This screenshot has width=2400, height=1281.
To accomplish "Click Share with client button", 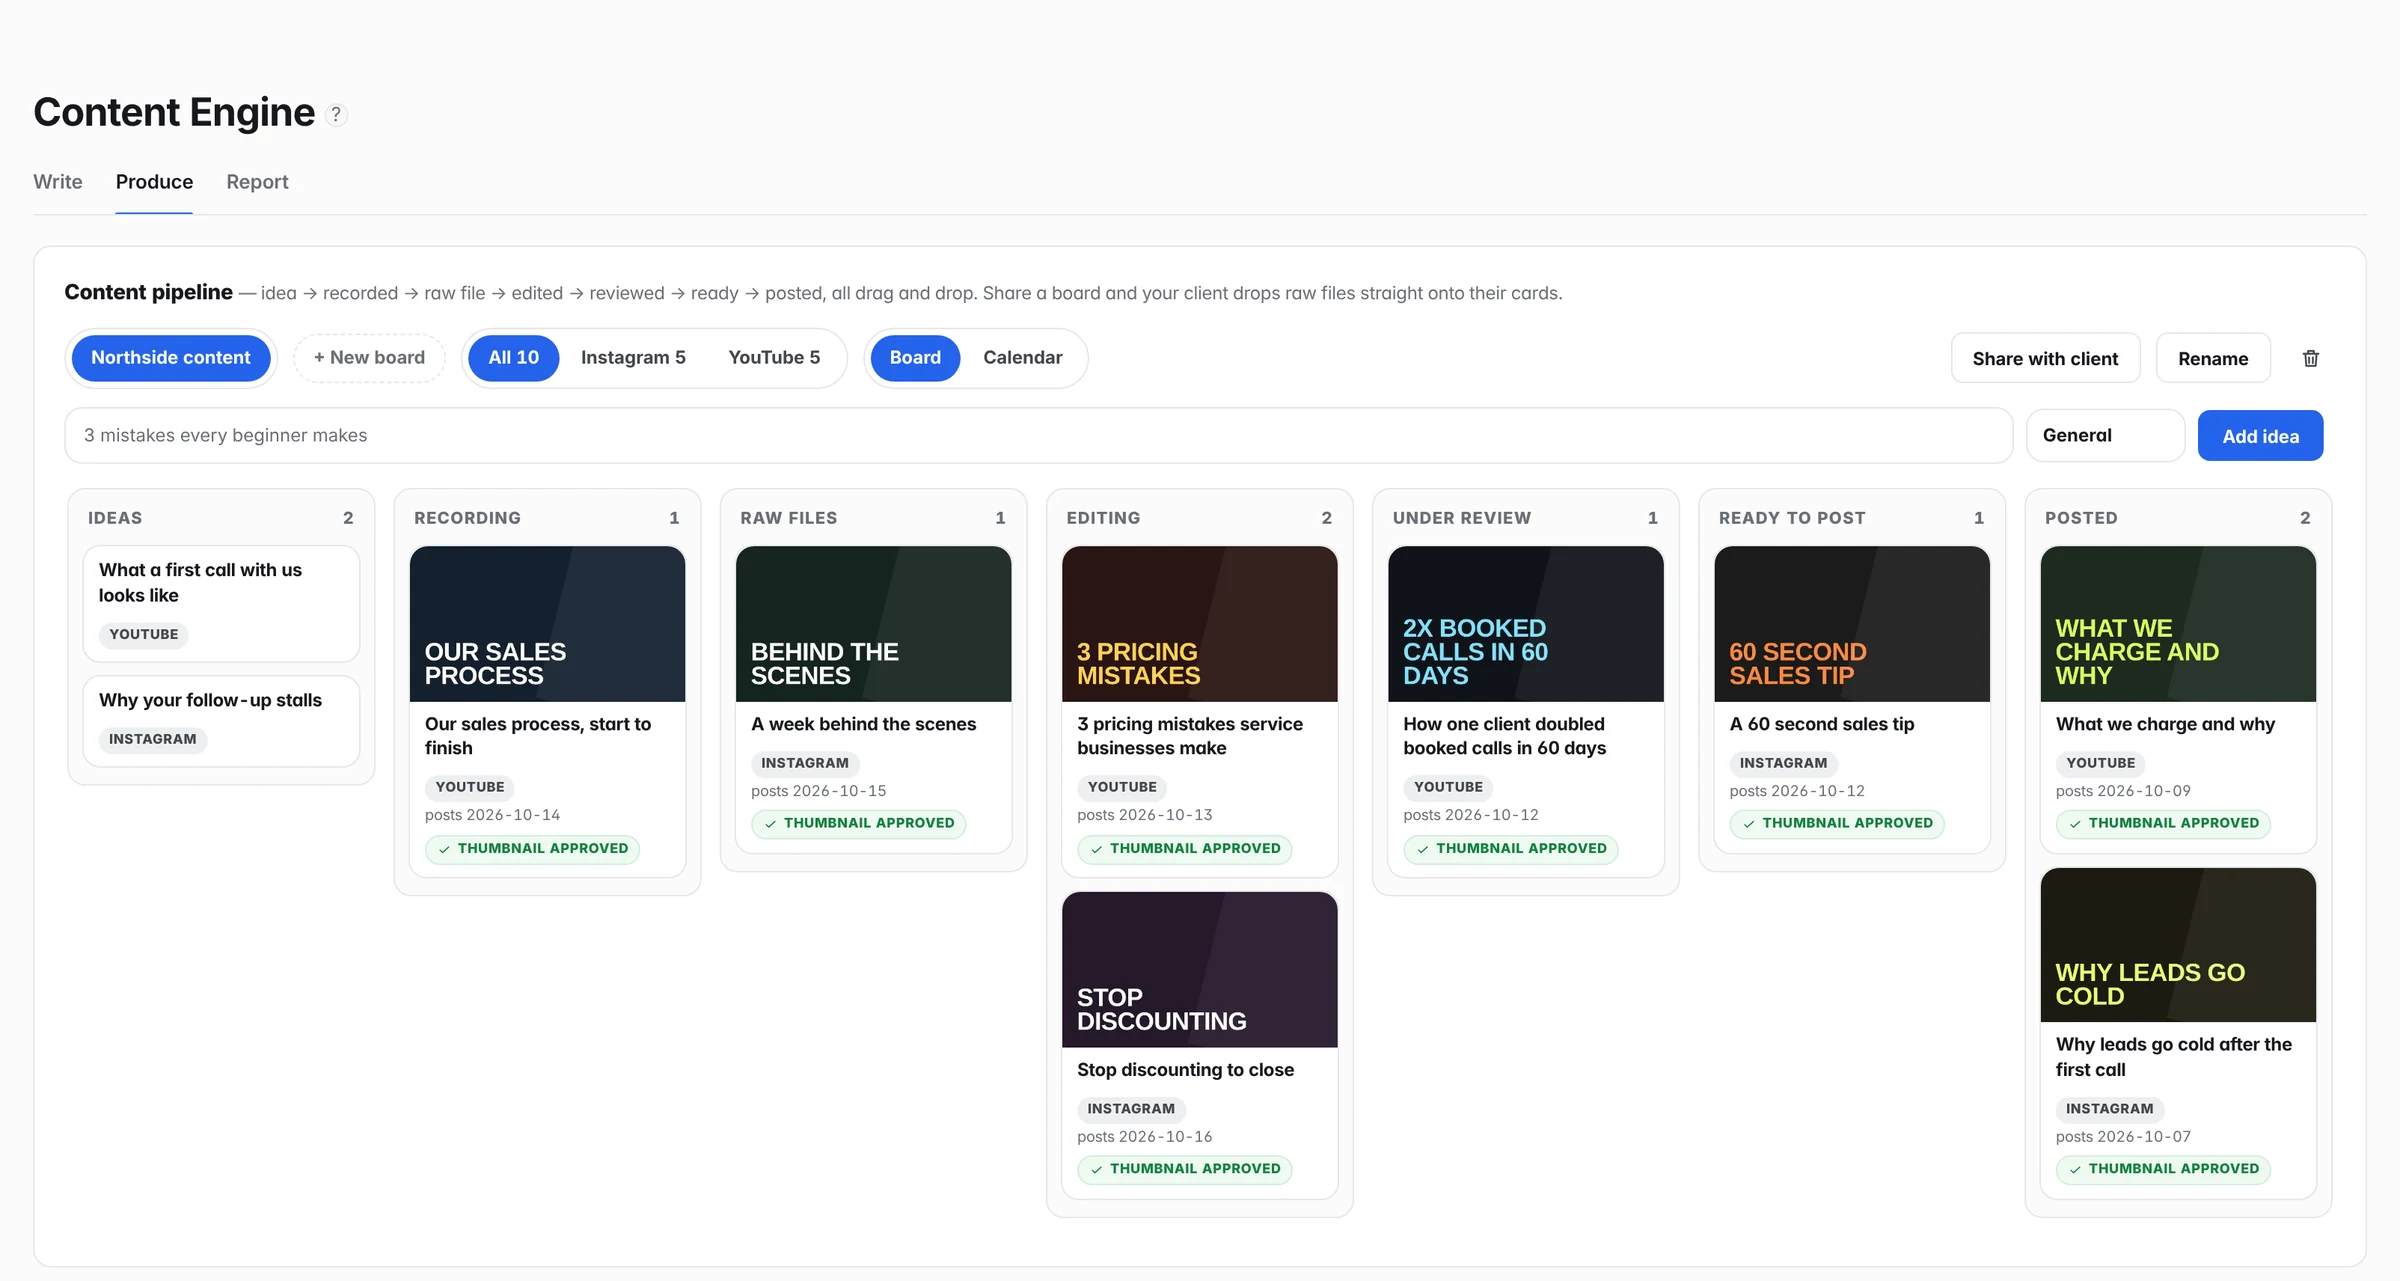I will click(x=2045, y=358).
